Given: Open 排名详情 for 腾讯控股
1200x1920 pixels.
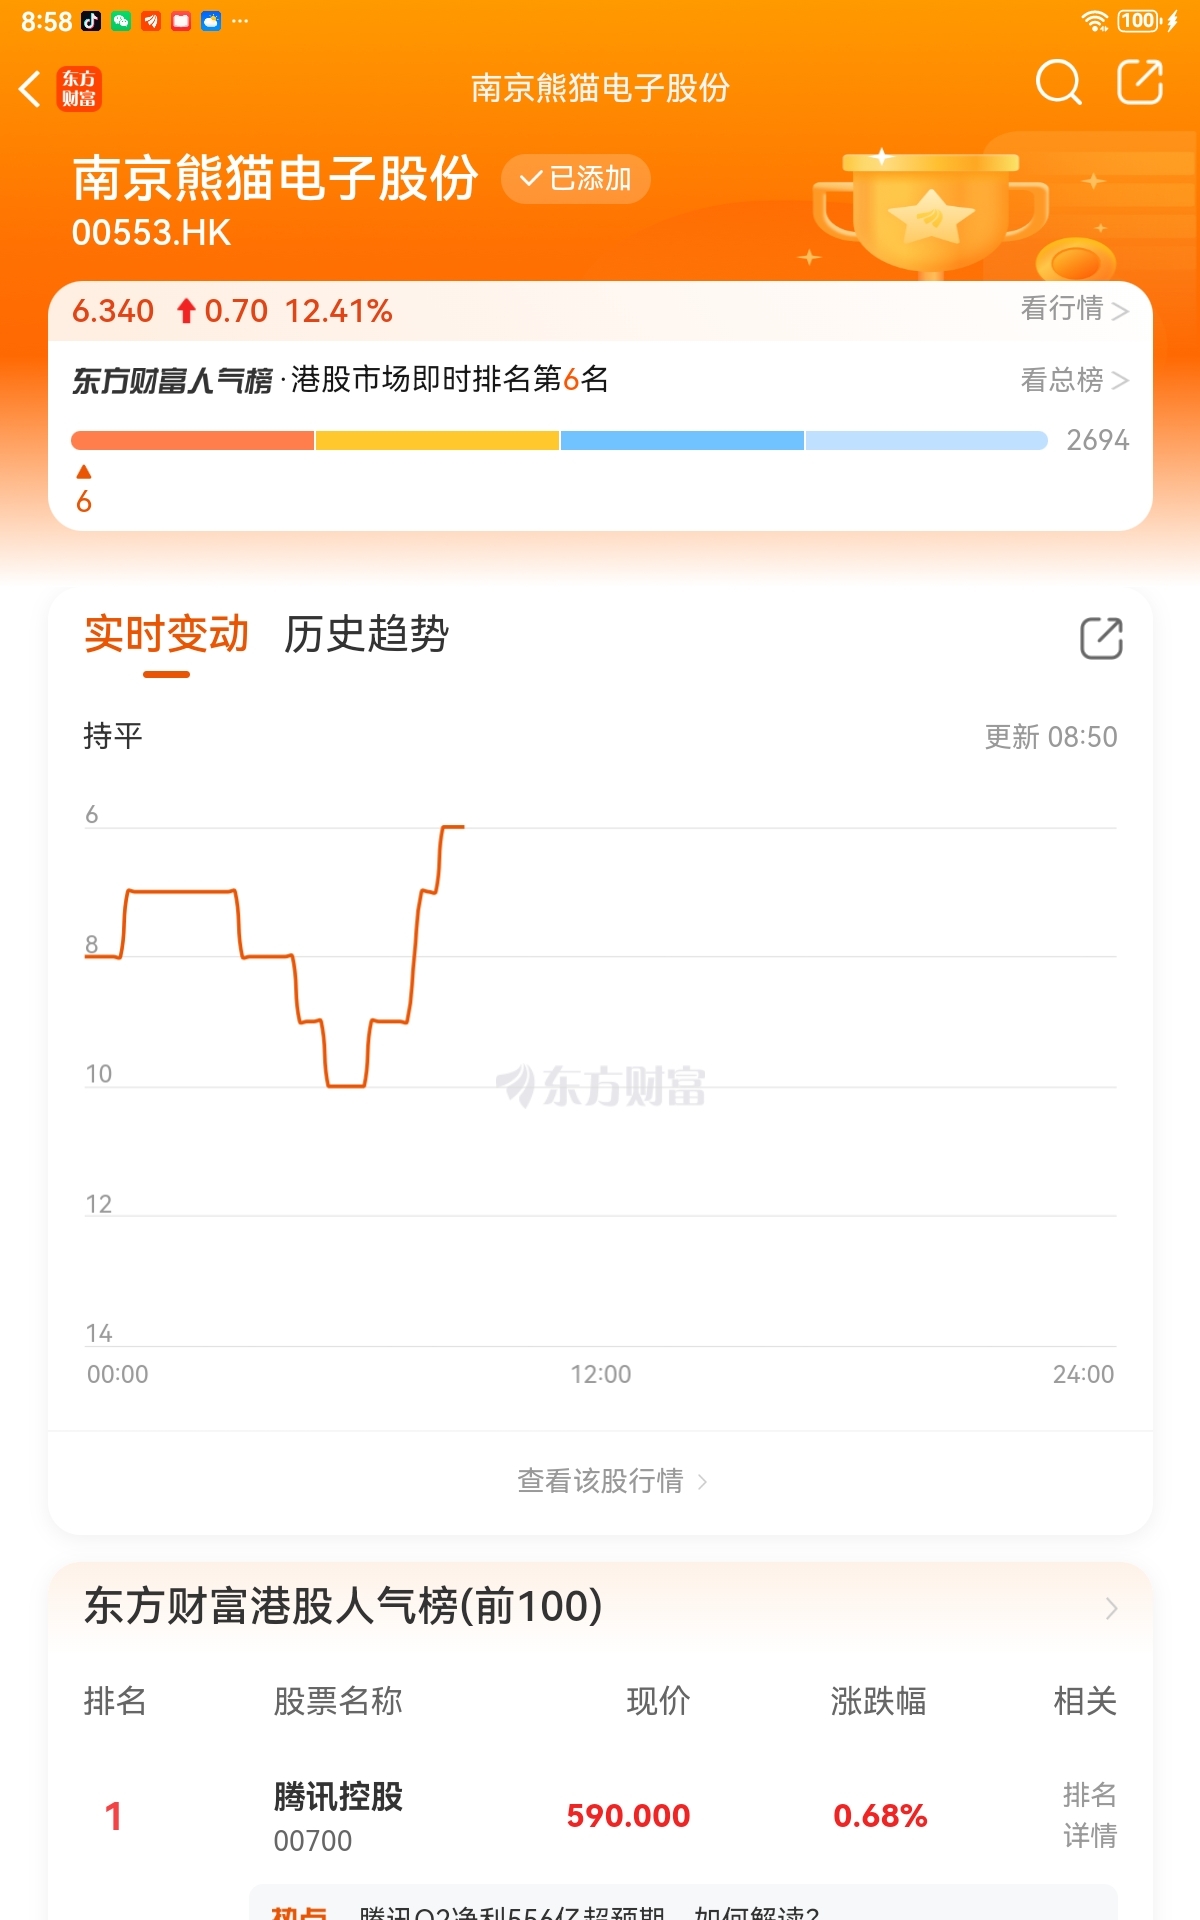Looking at the screenshot, I should point(1089,1815).
